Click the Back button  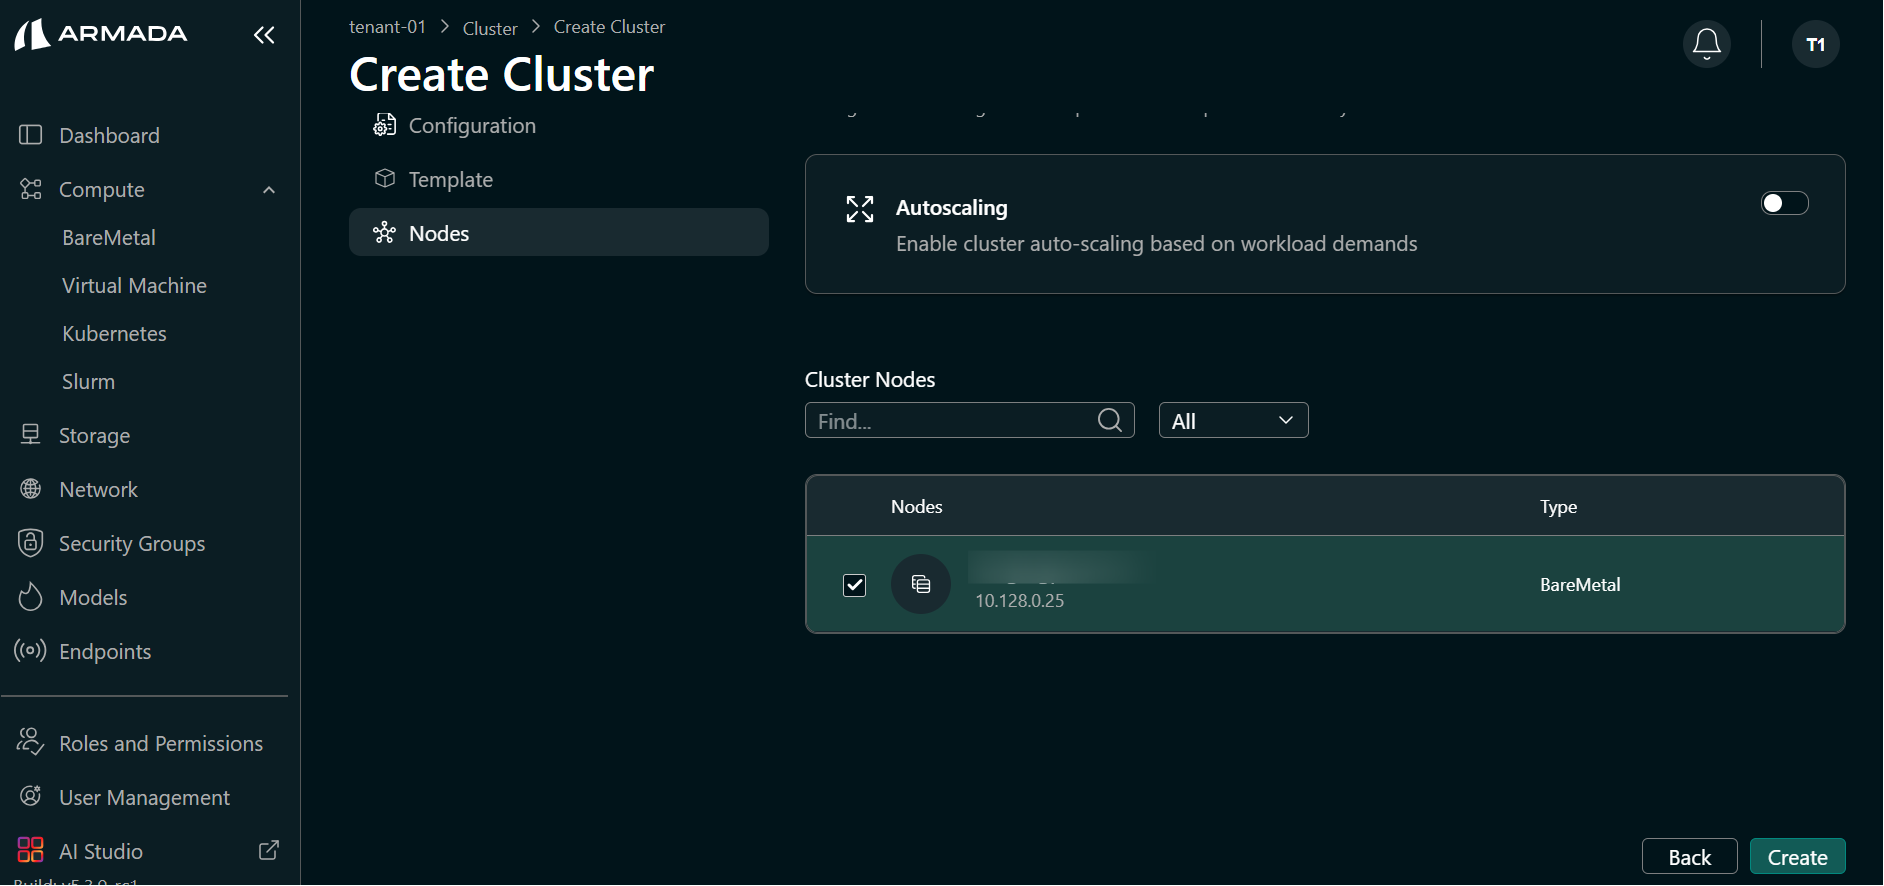pyautogui.click(x=1689, y=857)
